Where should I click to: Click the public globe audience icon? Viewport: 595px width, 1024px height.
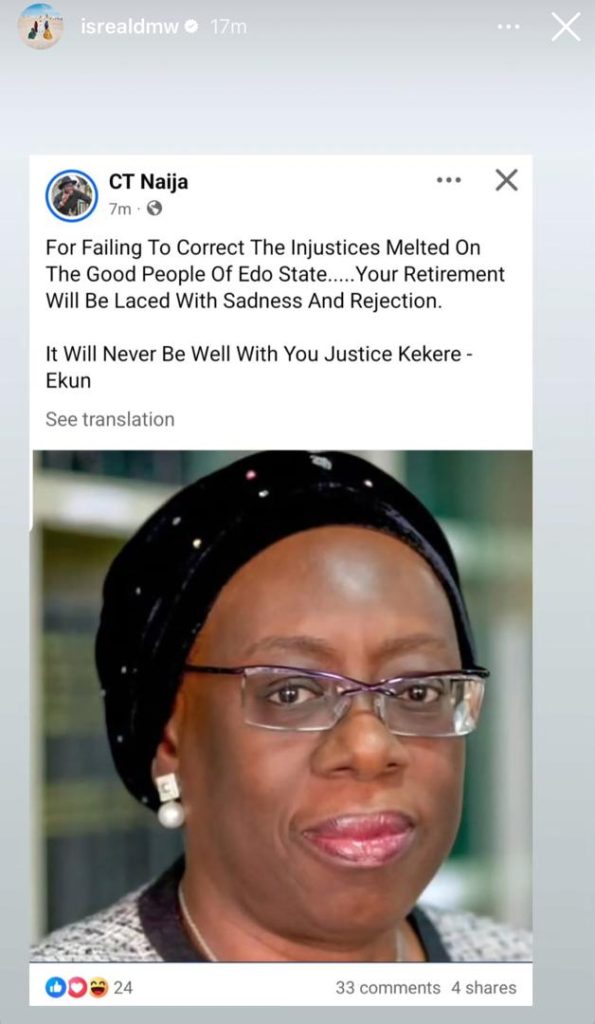tap(154, 208)
